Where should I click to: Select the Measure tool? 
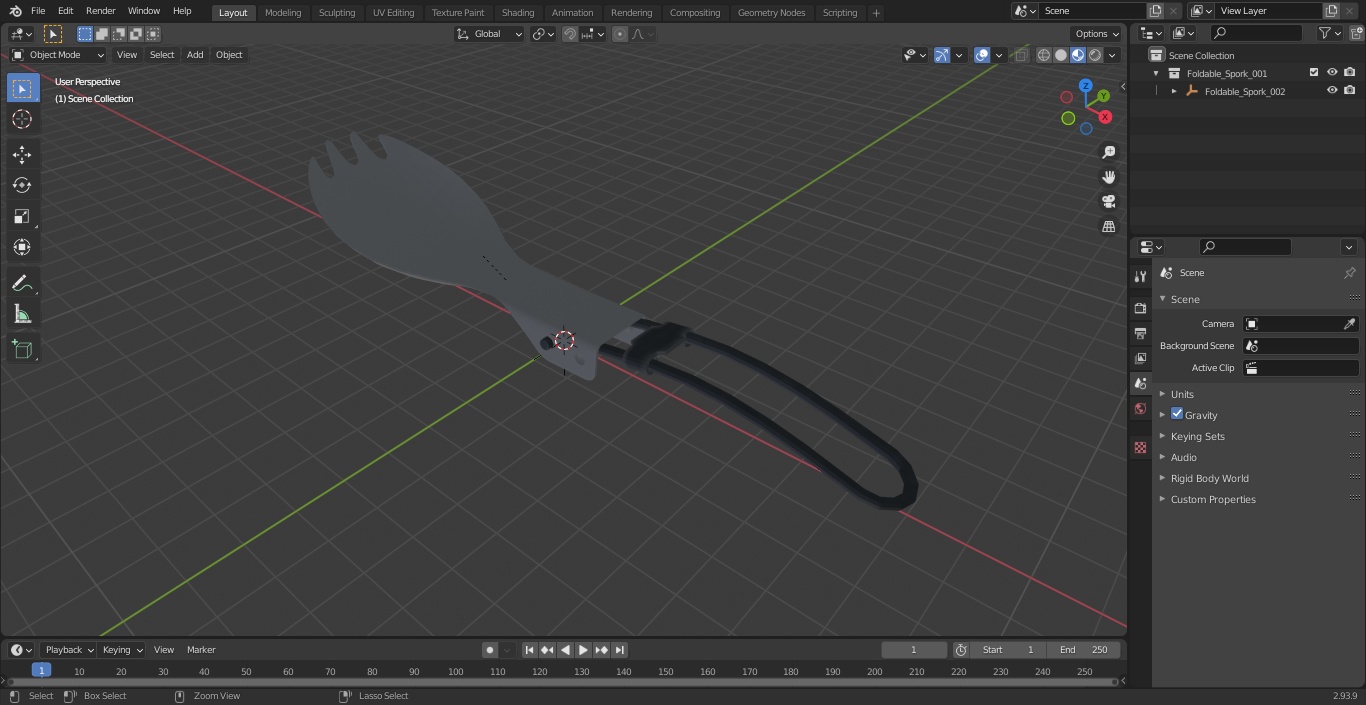click(22, 315)
